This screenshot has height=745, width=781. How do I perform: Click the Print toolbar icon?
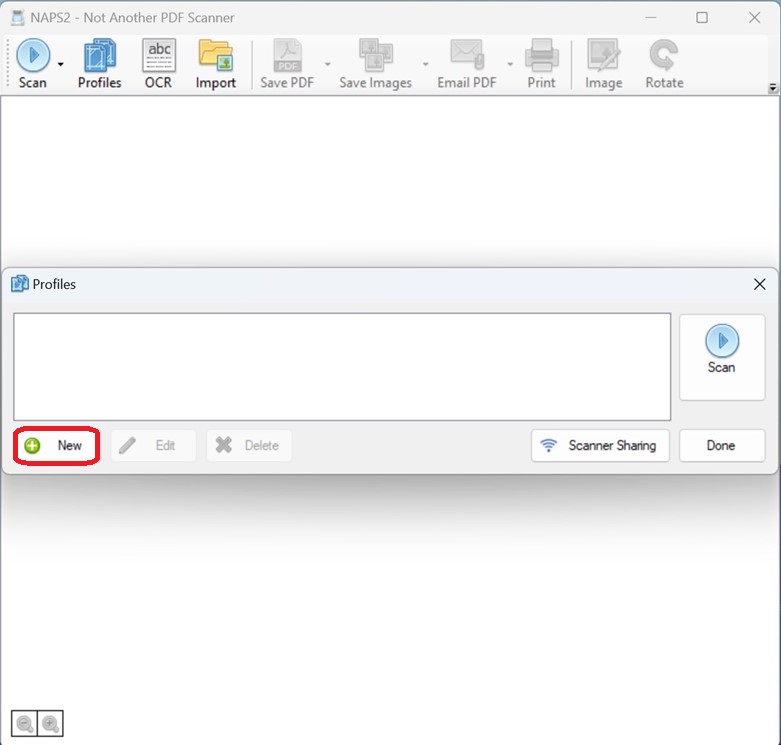pyautogui.click(x=541, y=64)
